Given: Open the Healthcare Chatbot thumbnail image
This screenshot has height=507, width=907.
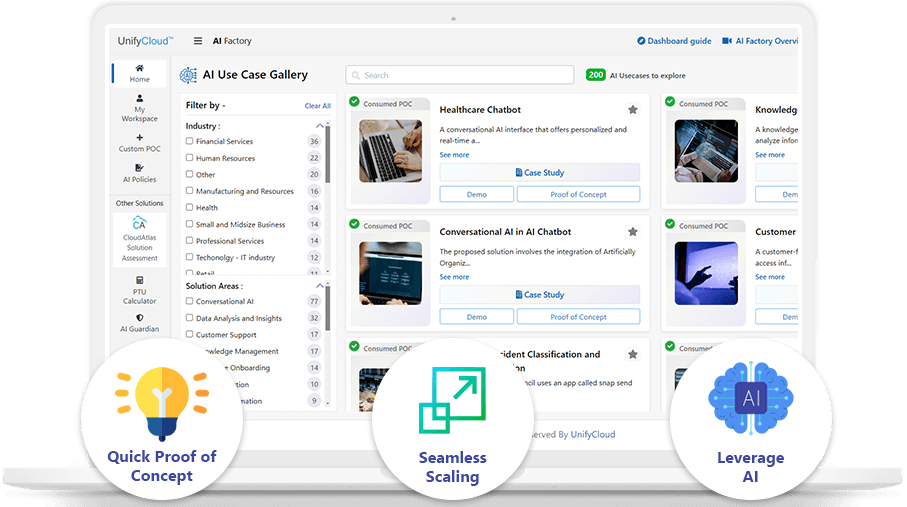Looking at the screenshot, I should tap(390, 151).
